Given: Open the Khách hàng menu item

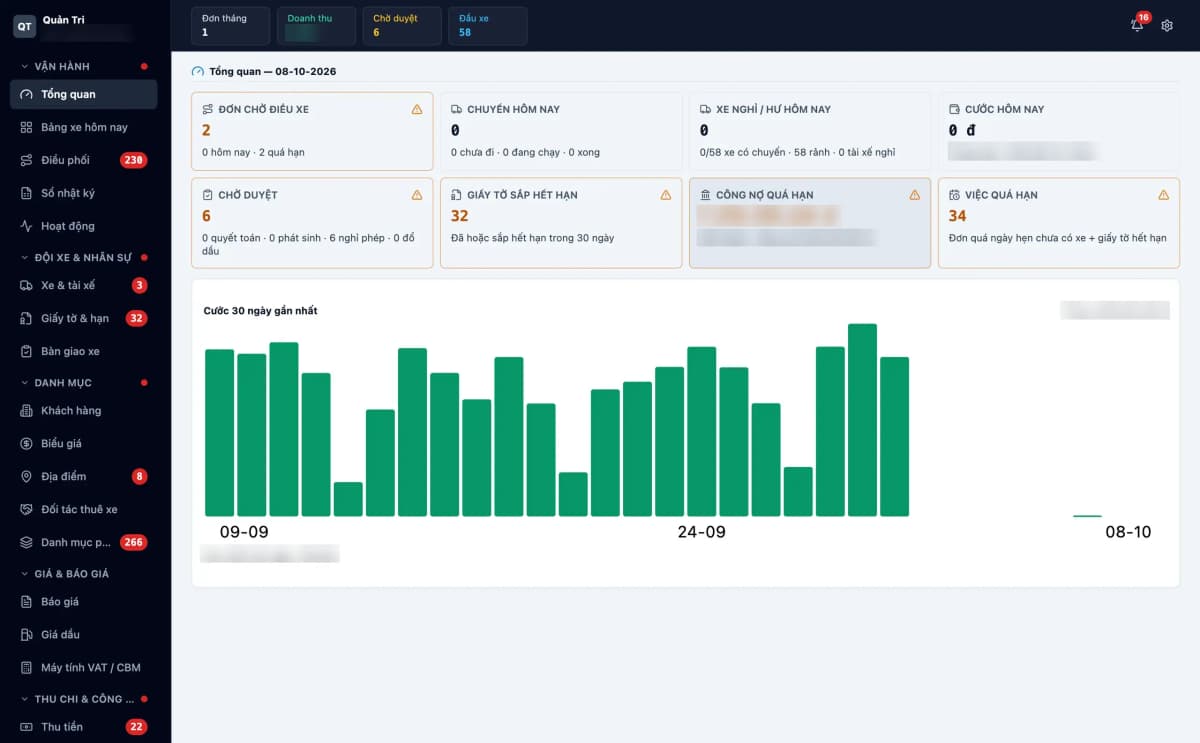Looking at the screenshot, I should coord(84,410).
